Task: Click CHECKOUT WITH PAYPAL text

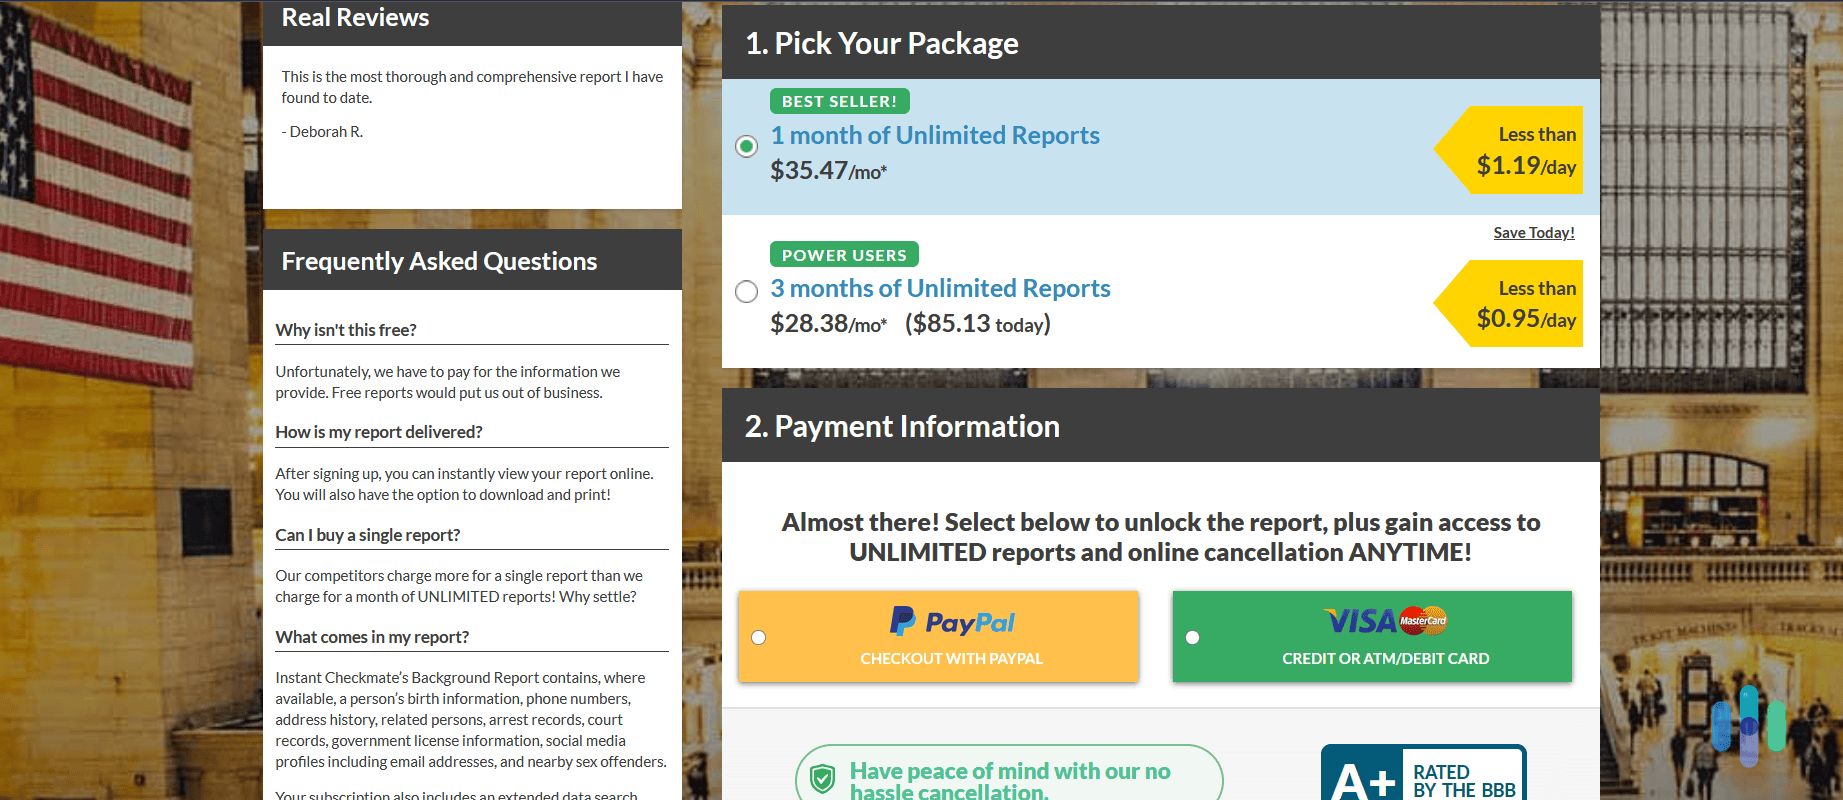Action: [952, 658]
